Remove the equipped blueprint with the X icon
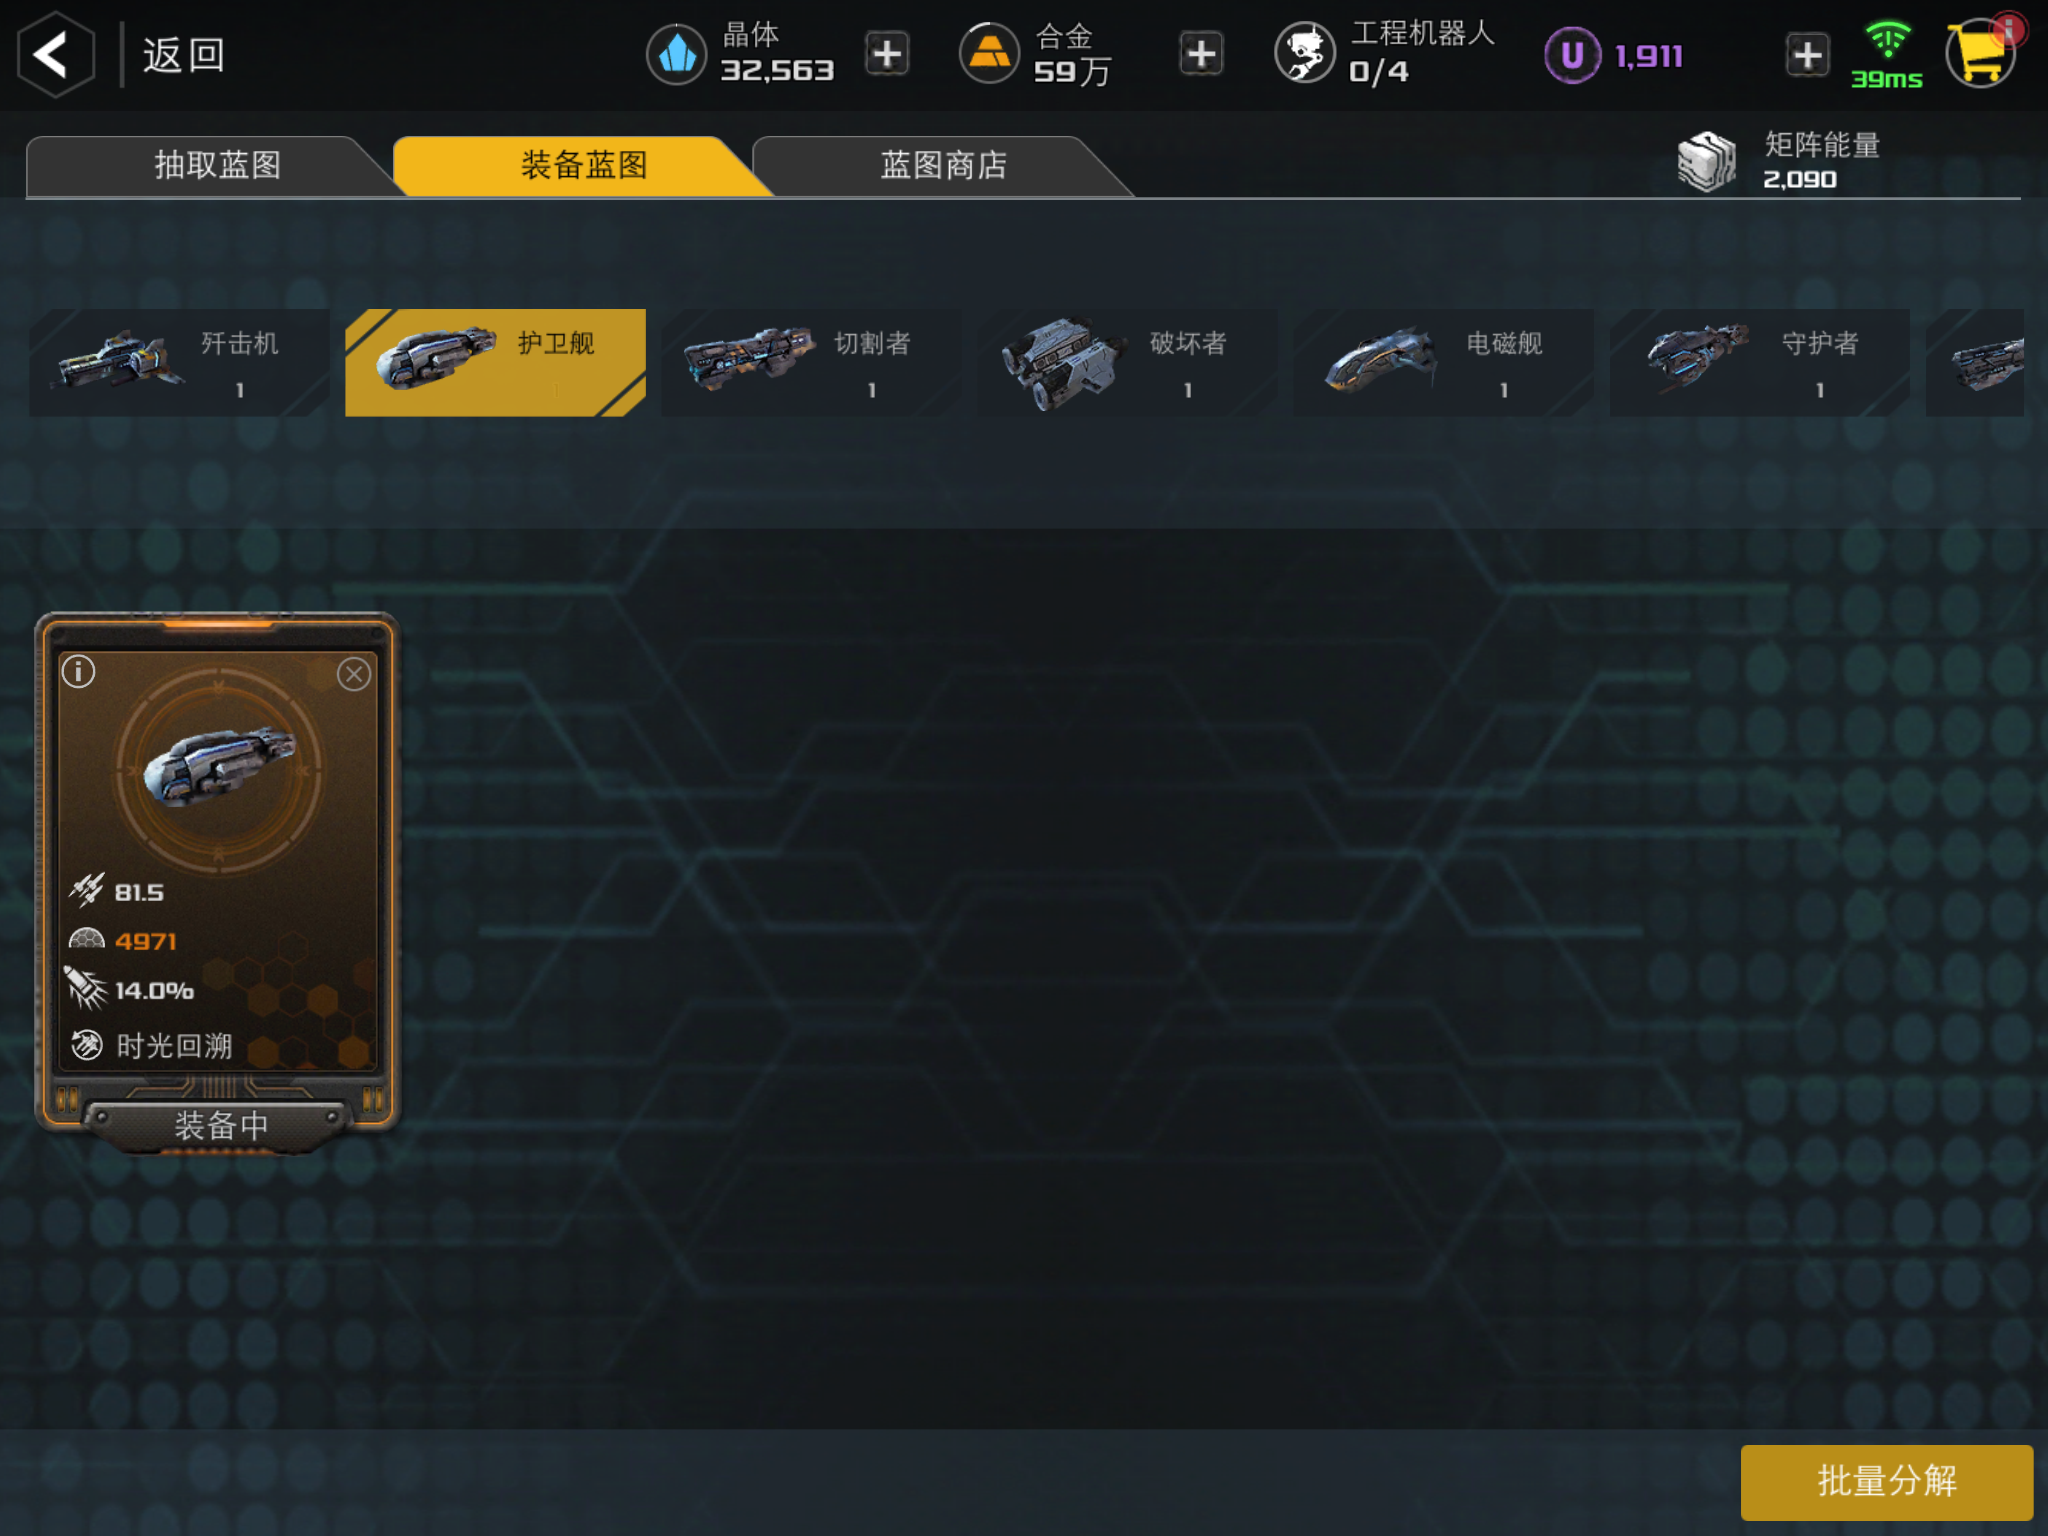This screenshot has height=1536, width=2048. point(354,674)
